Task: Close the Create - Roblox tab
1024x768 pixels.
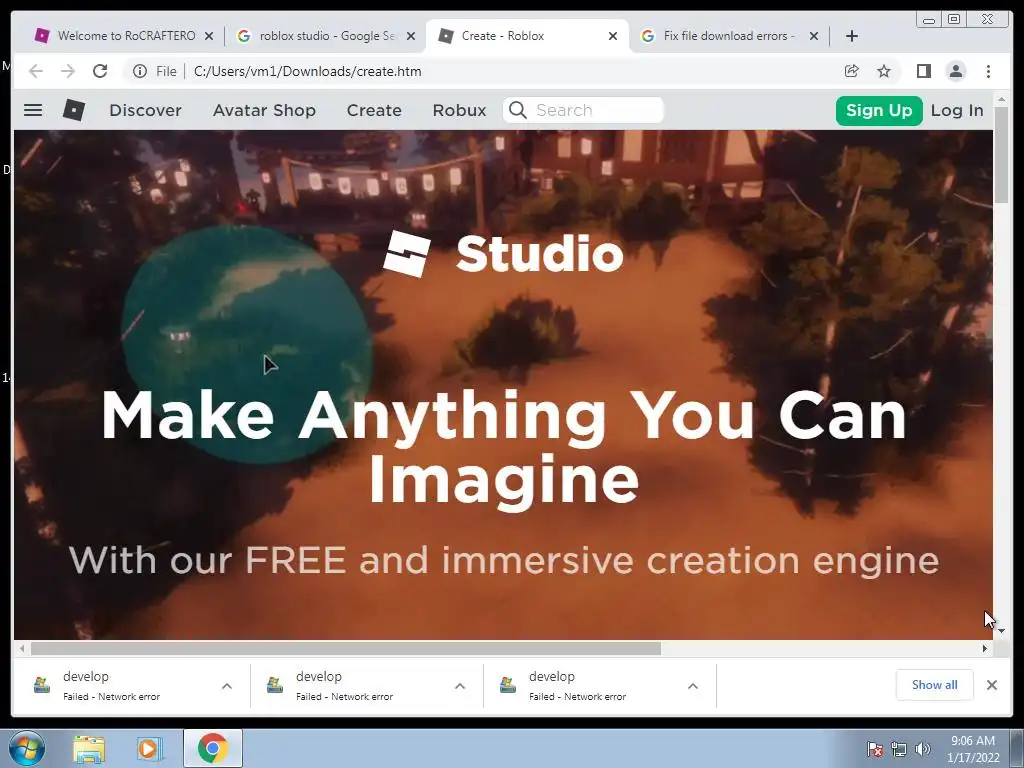Action: point(613,36)
